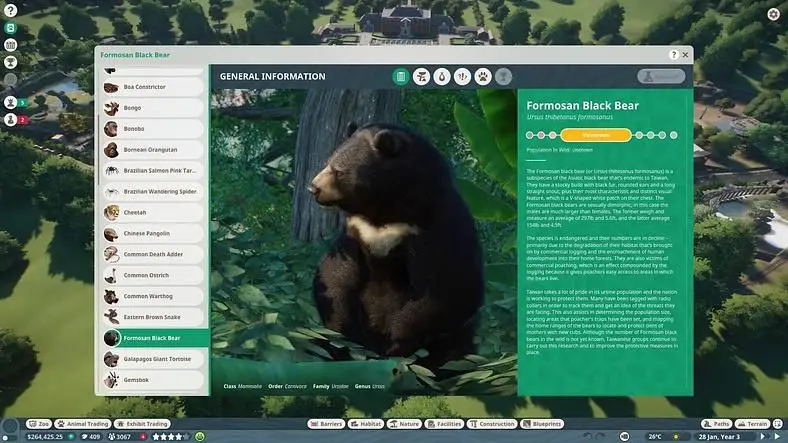The width and height of the screenshot is (788, 443).
Task: Click the 28 Jan, Year 3 date
Action: (x=719, y=437)
